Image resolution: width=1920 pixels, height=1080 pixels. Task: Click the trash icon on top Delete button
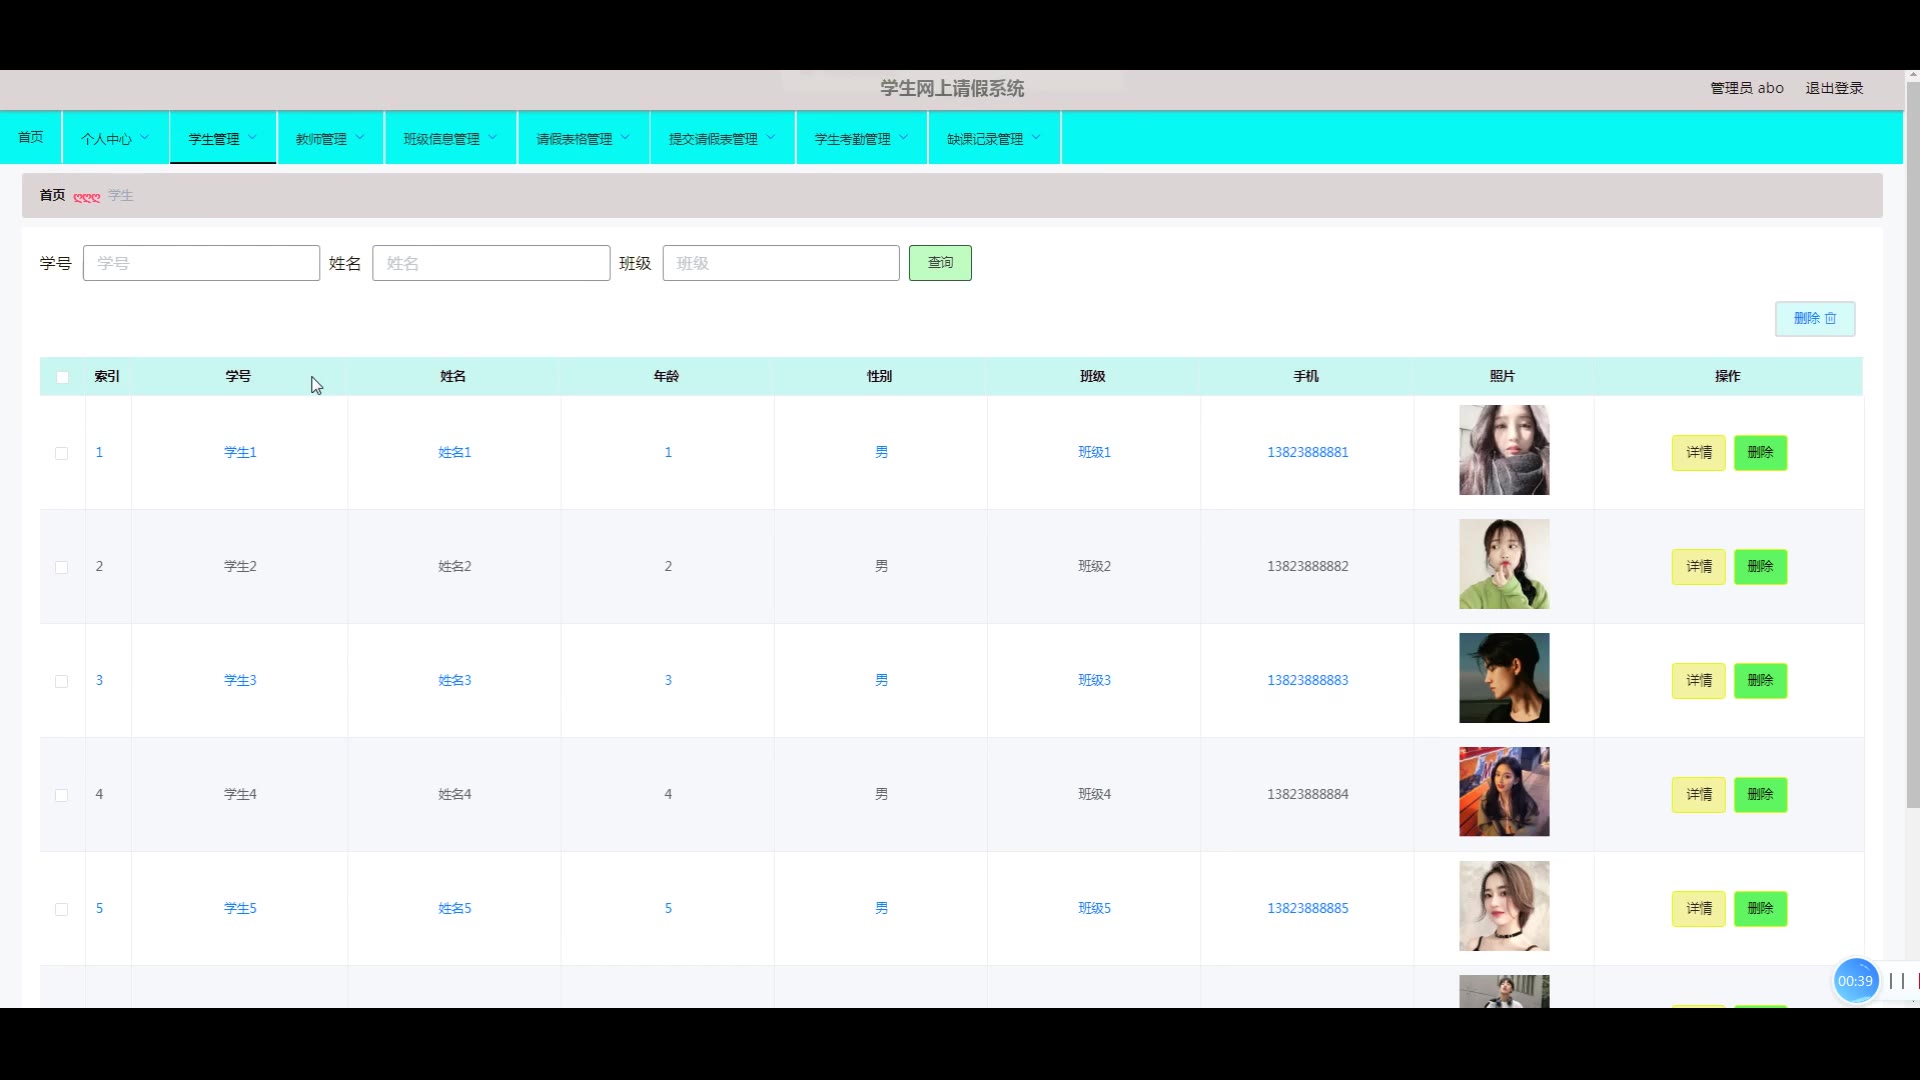click(x=1831, y=318)
